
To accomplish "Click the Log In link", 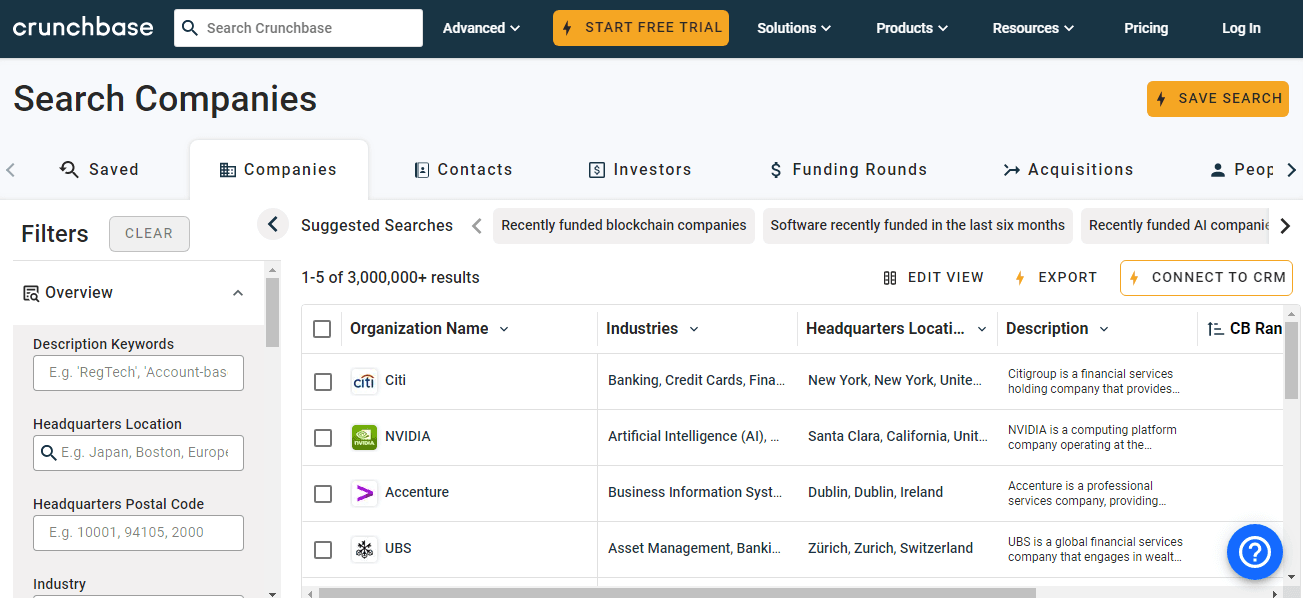I will tap(1241, 28).
